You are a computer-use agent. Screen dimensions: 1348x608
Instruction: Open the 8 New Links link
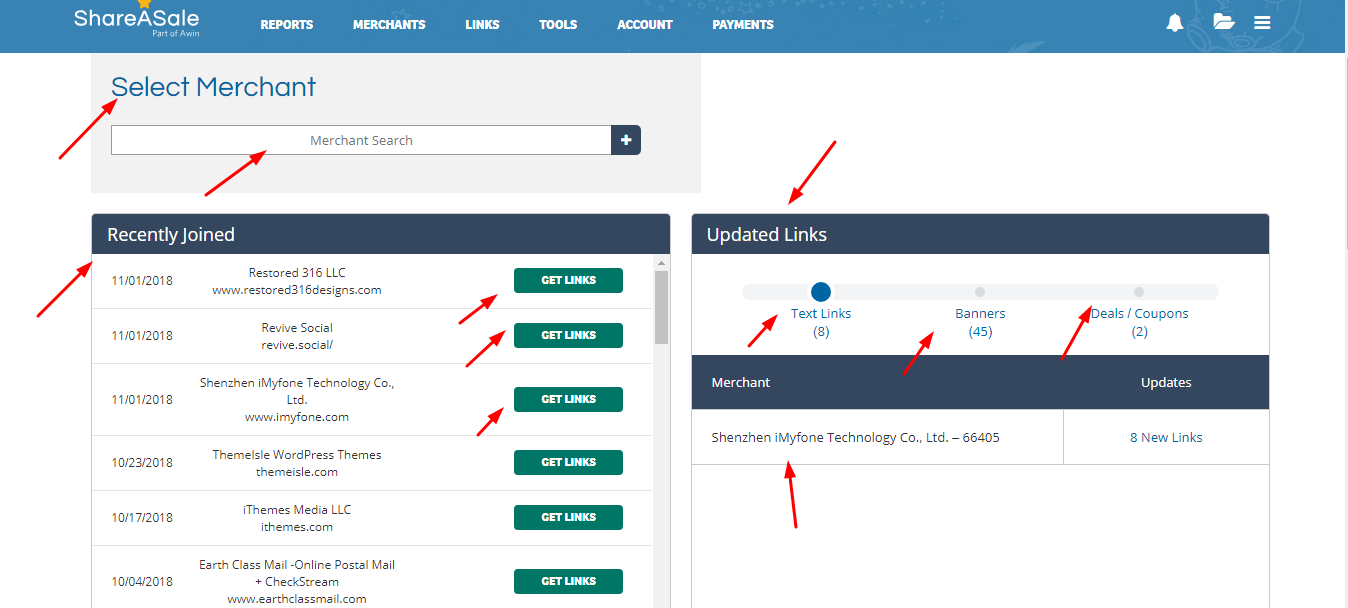1166,437
